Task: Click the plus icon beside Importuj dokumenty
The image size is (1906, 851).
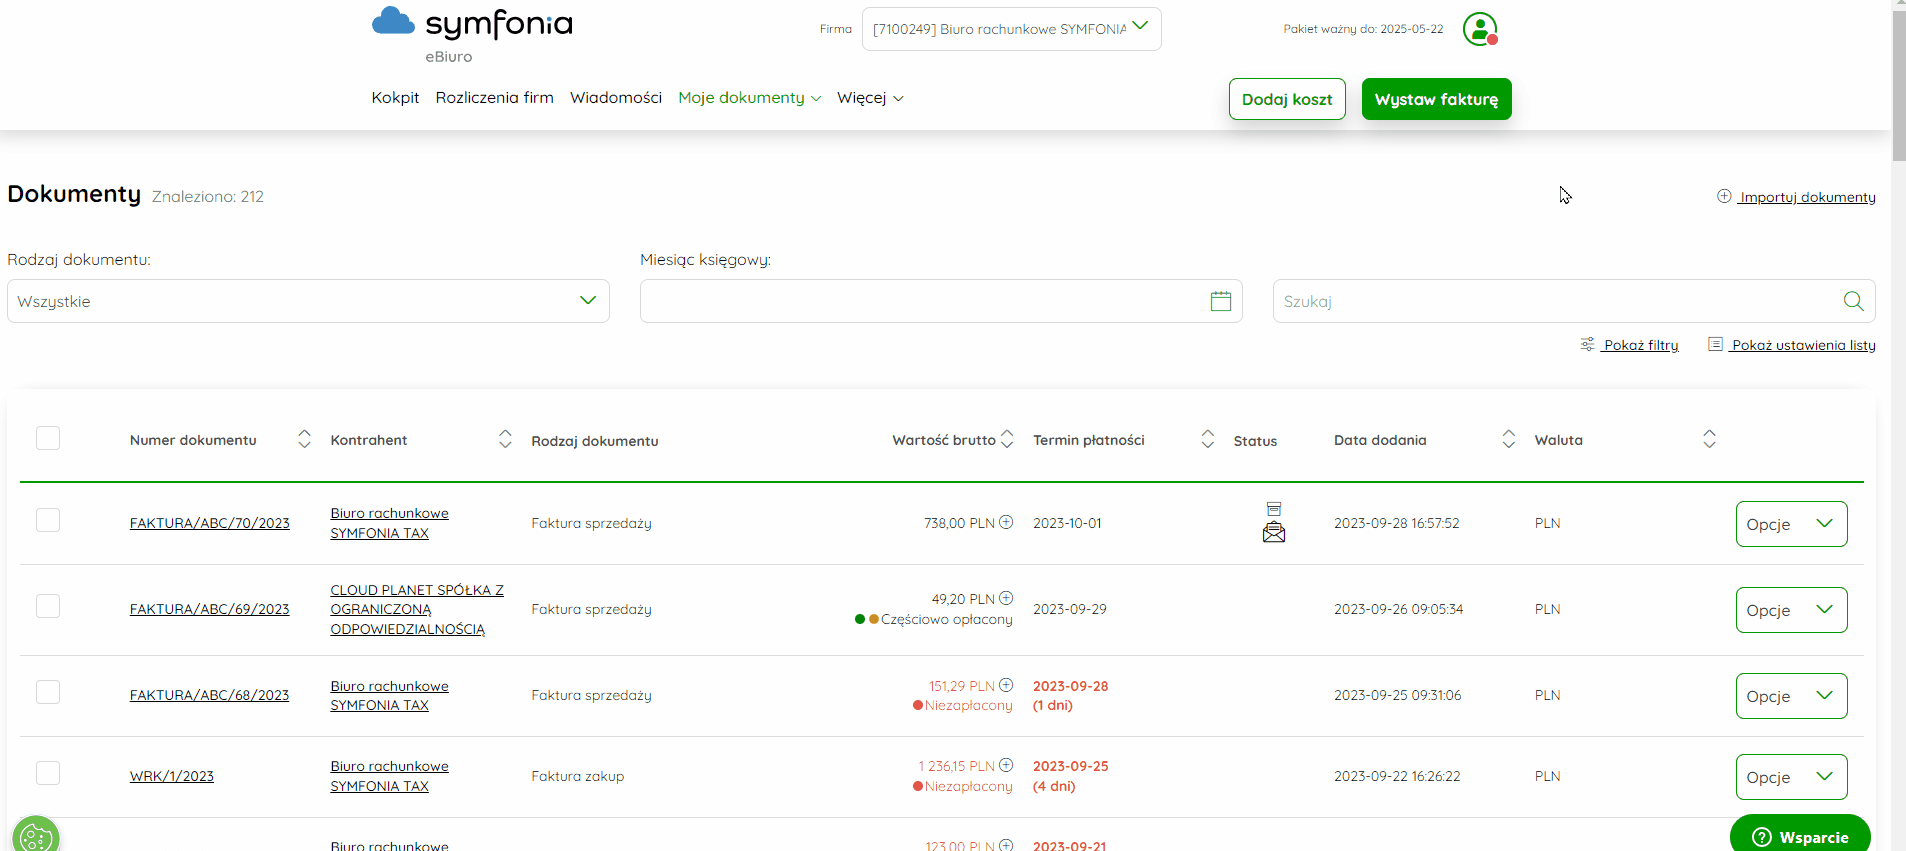Action: click(1724, 196)
